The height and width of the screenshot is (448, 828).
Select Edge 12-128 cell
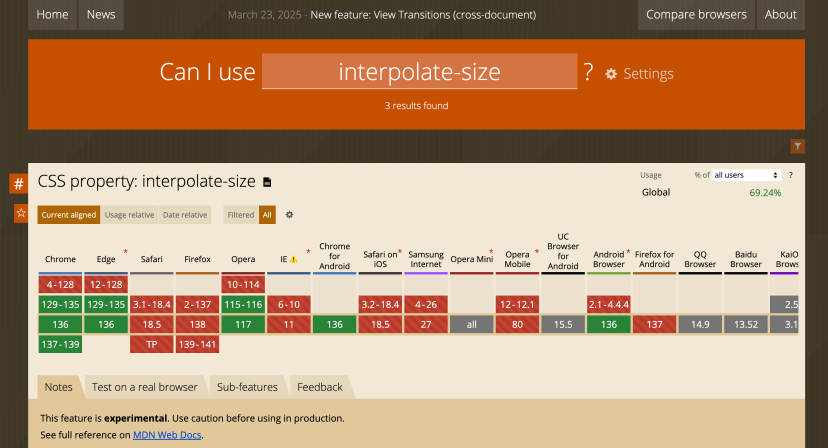pyautogui.click(x=106, y=285)
